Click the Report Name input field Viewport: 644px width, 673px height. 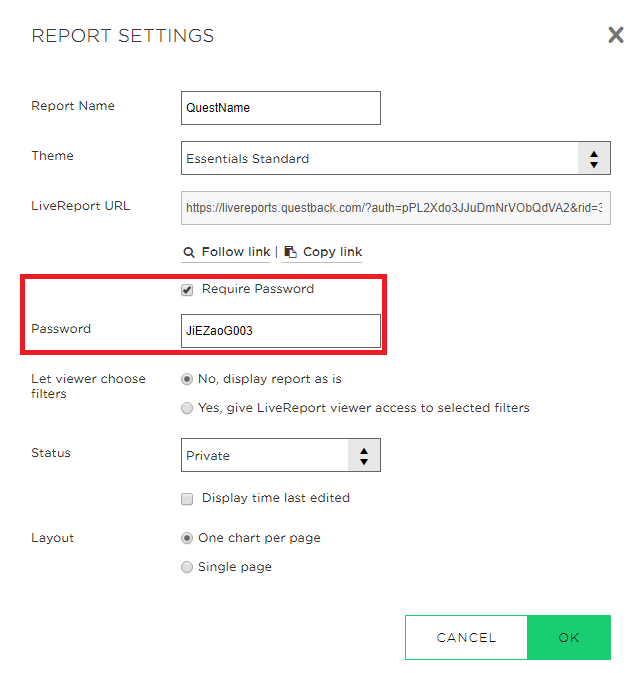pos(281,108)
